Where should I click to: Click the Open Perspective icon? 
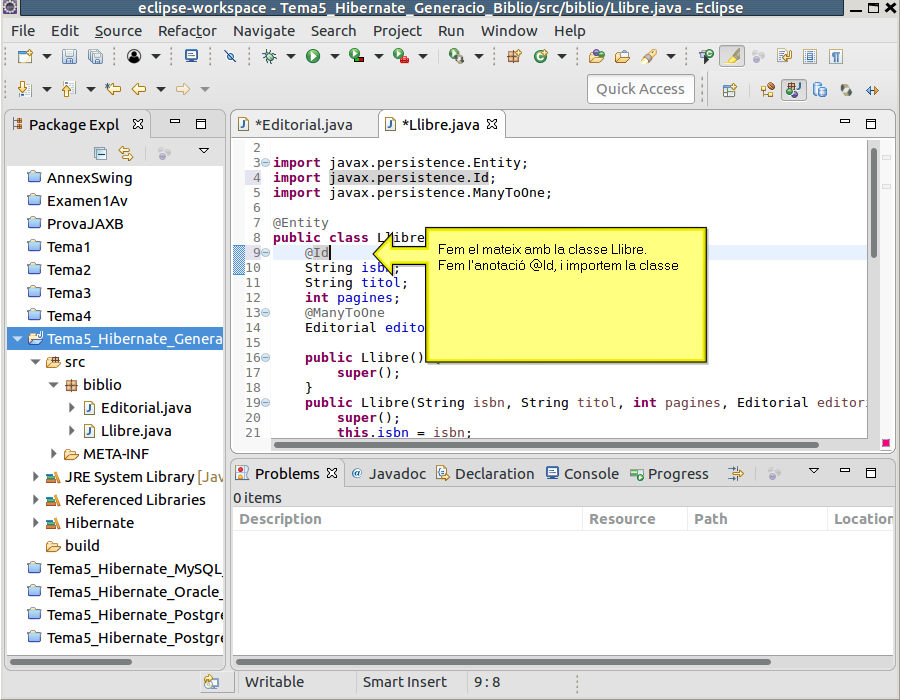[729, 90]
